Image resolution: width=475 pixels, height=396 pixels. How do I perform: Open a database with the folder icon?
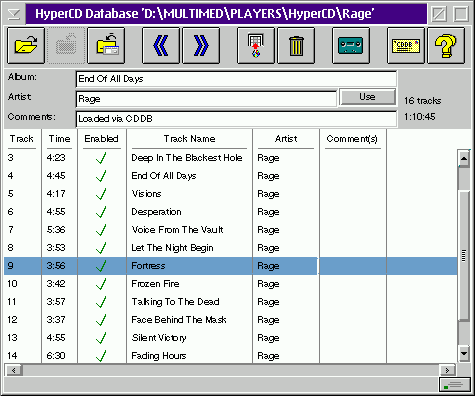26,46
